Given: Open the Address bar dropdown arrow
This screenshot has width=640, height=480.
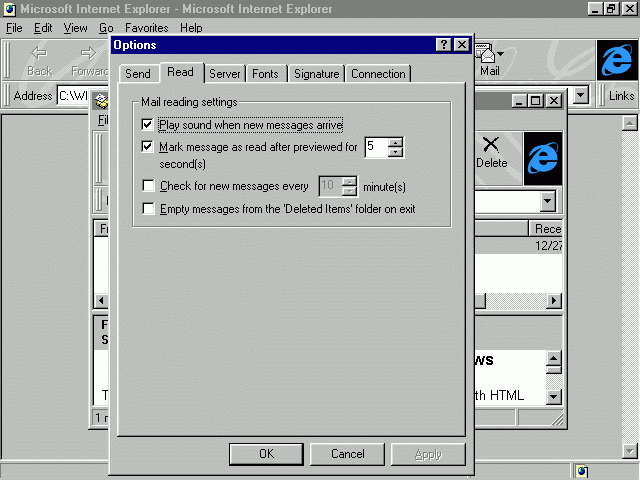Looking at the screenshot, I should 580,96.
